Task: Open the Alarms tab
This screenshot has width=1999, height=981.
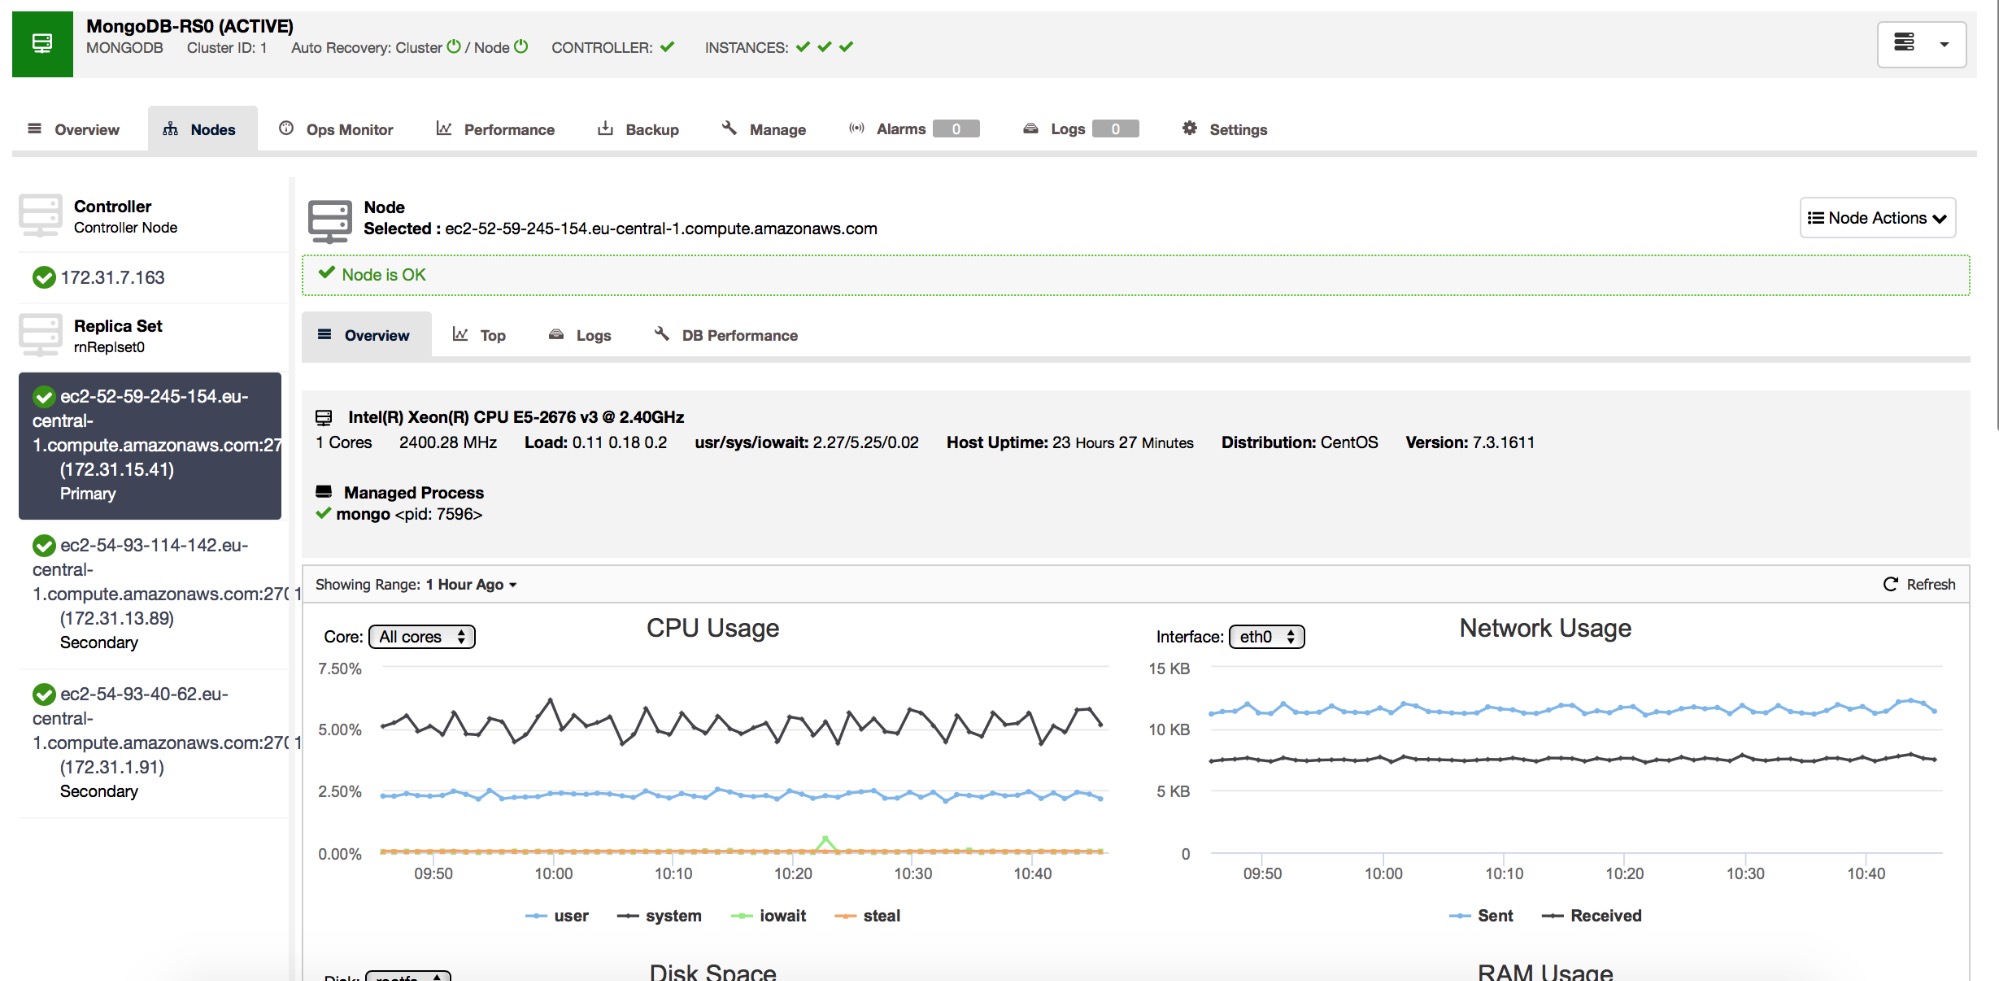Action: tap(913, 129)
